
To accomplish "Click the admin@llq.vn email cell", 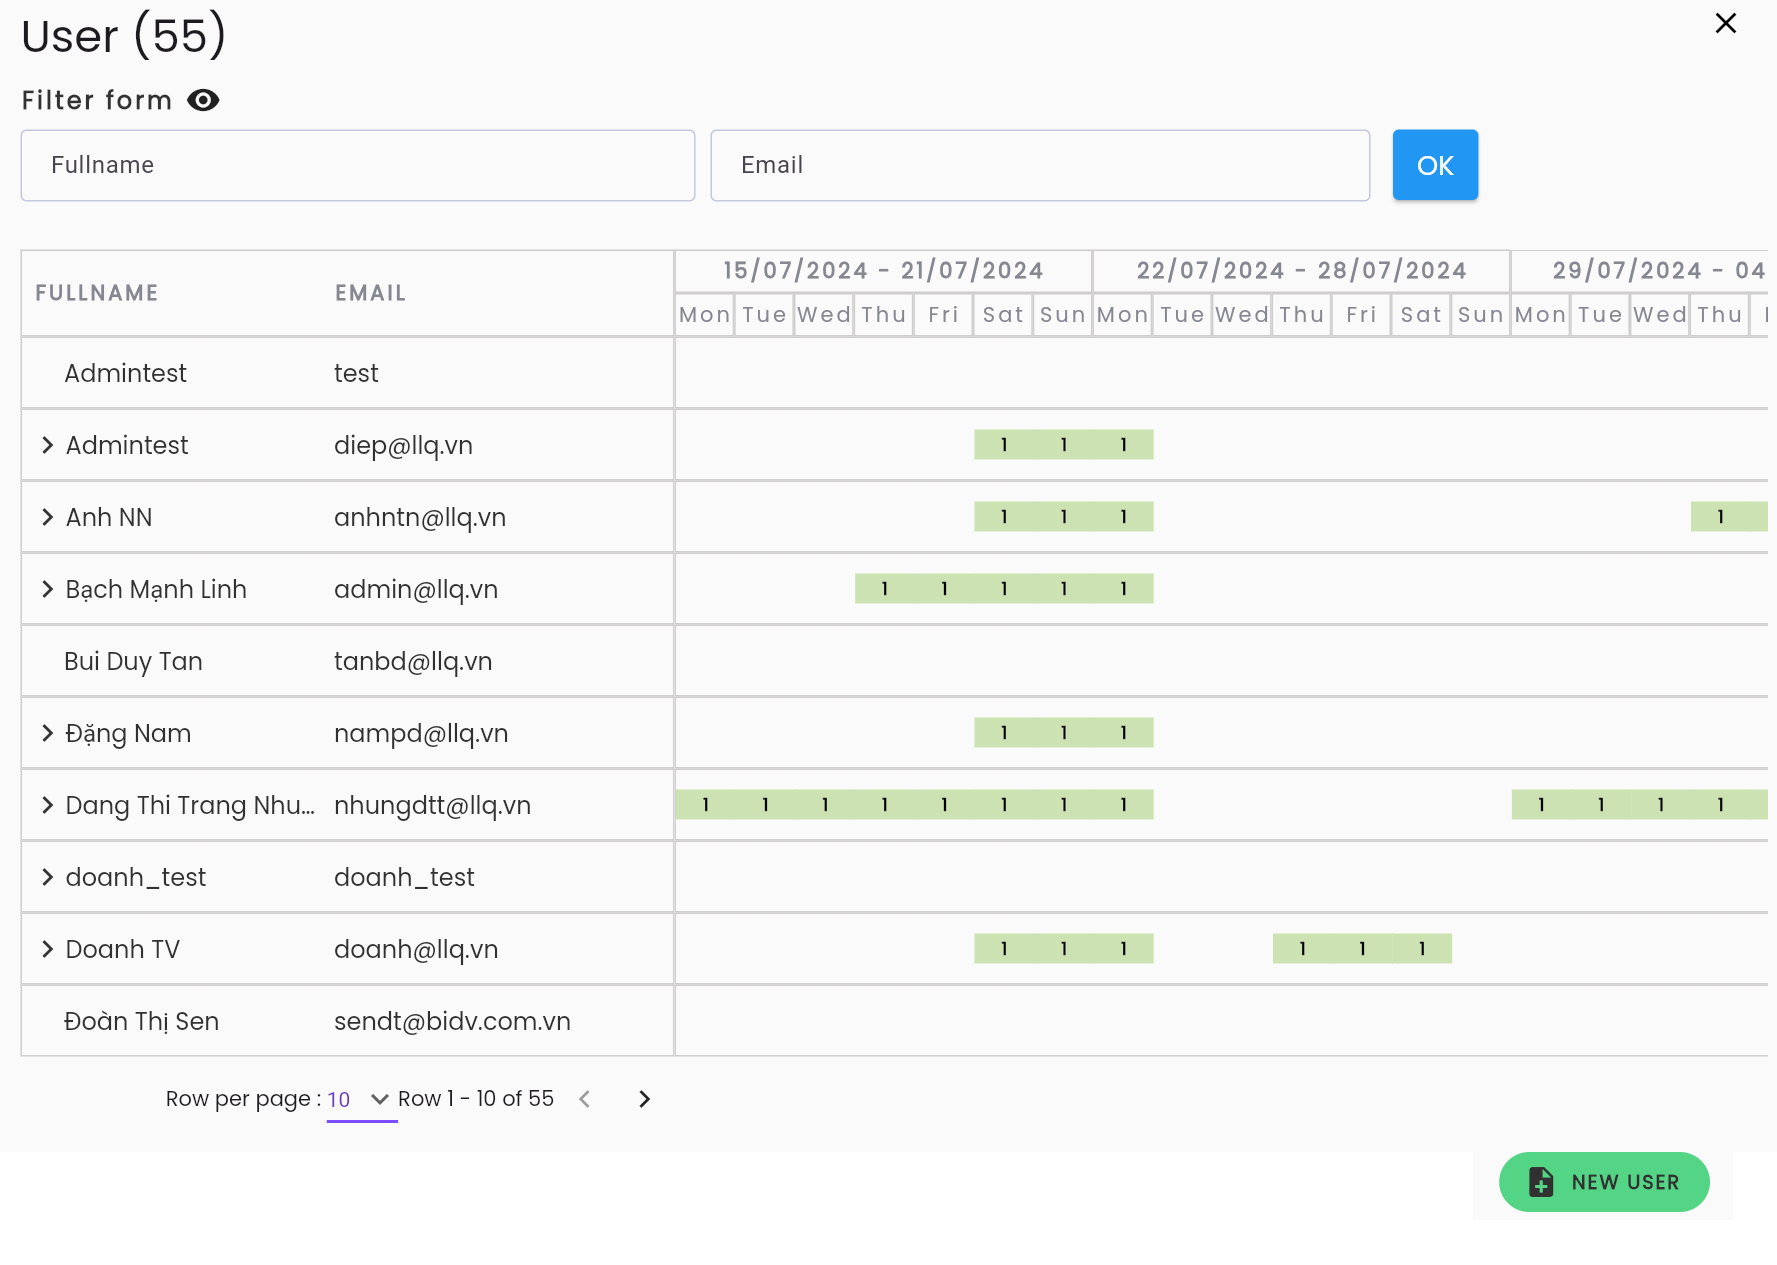I will (x=416, y=589).
